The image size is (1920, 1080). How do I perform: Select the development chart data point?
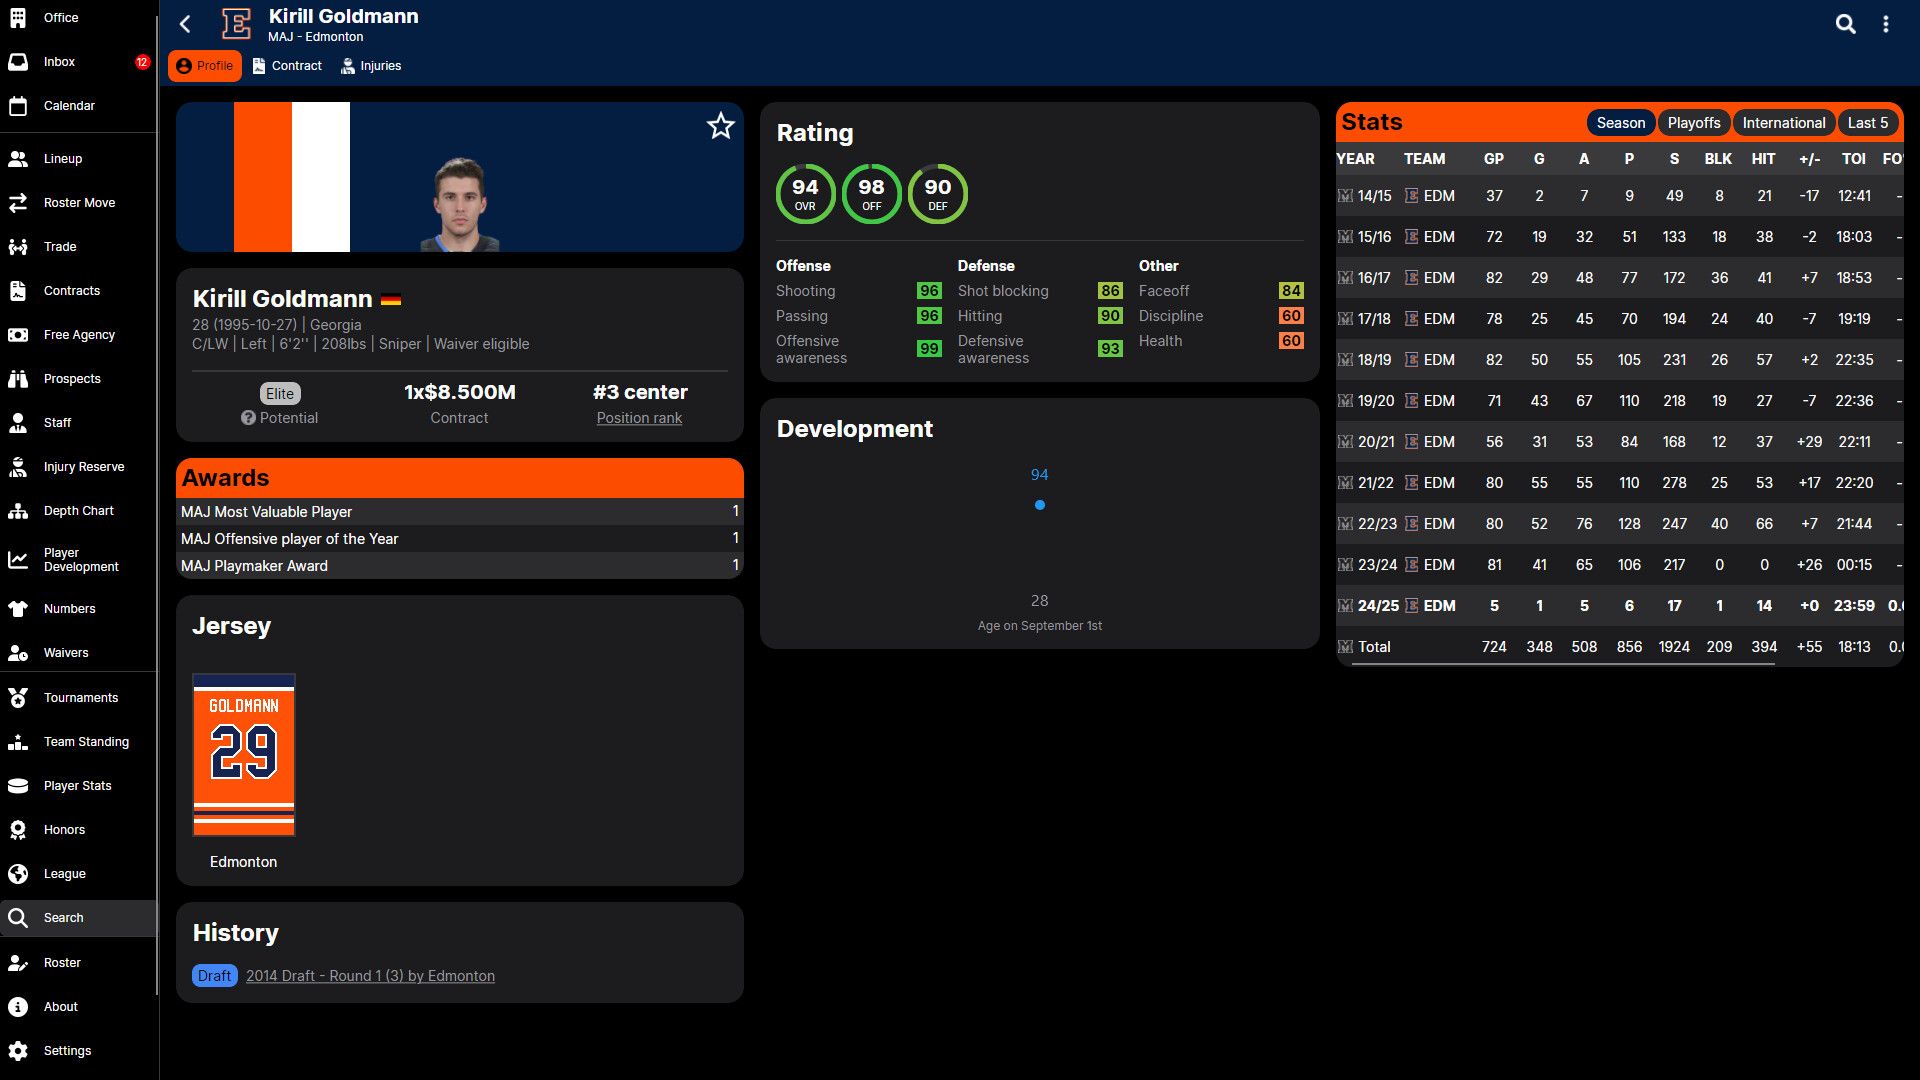click(x=1040, y=505)
